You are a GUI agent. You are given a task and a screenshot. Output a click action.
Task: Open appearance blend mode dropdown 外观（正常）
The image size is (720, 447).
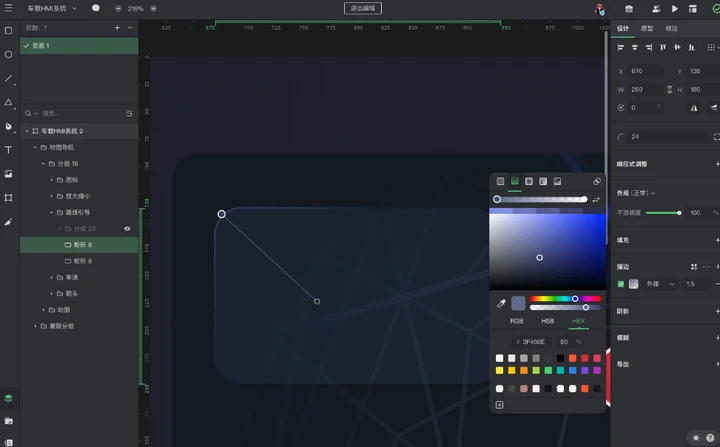coord(636,193)
